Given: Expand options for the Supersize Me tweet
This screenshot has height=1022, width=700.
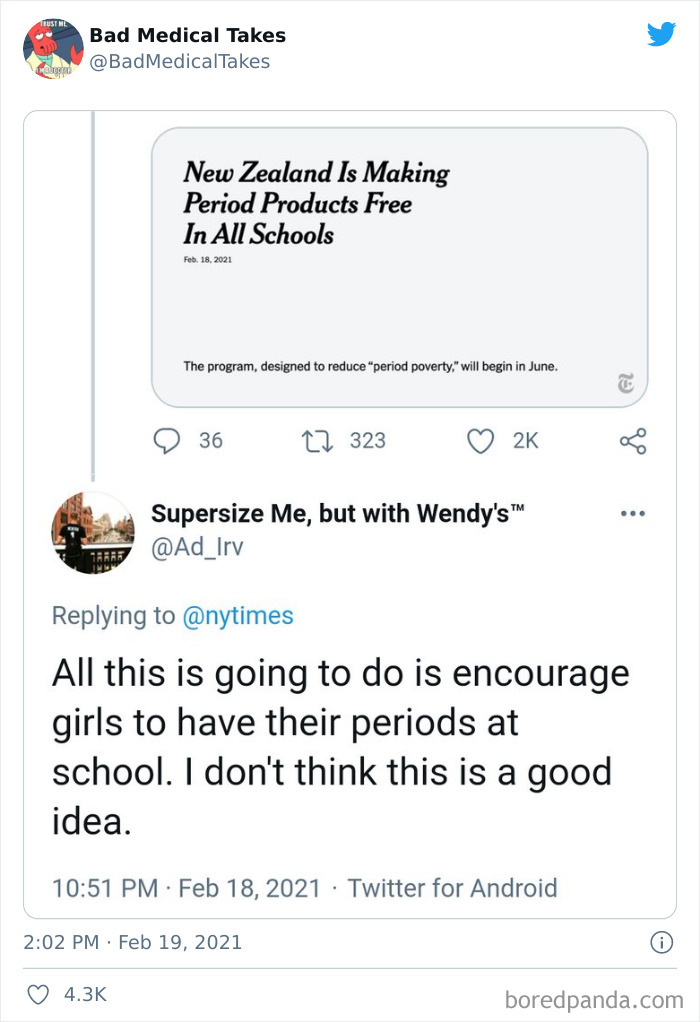Looking at the screenshot, I should 632,512.
